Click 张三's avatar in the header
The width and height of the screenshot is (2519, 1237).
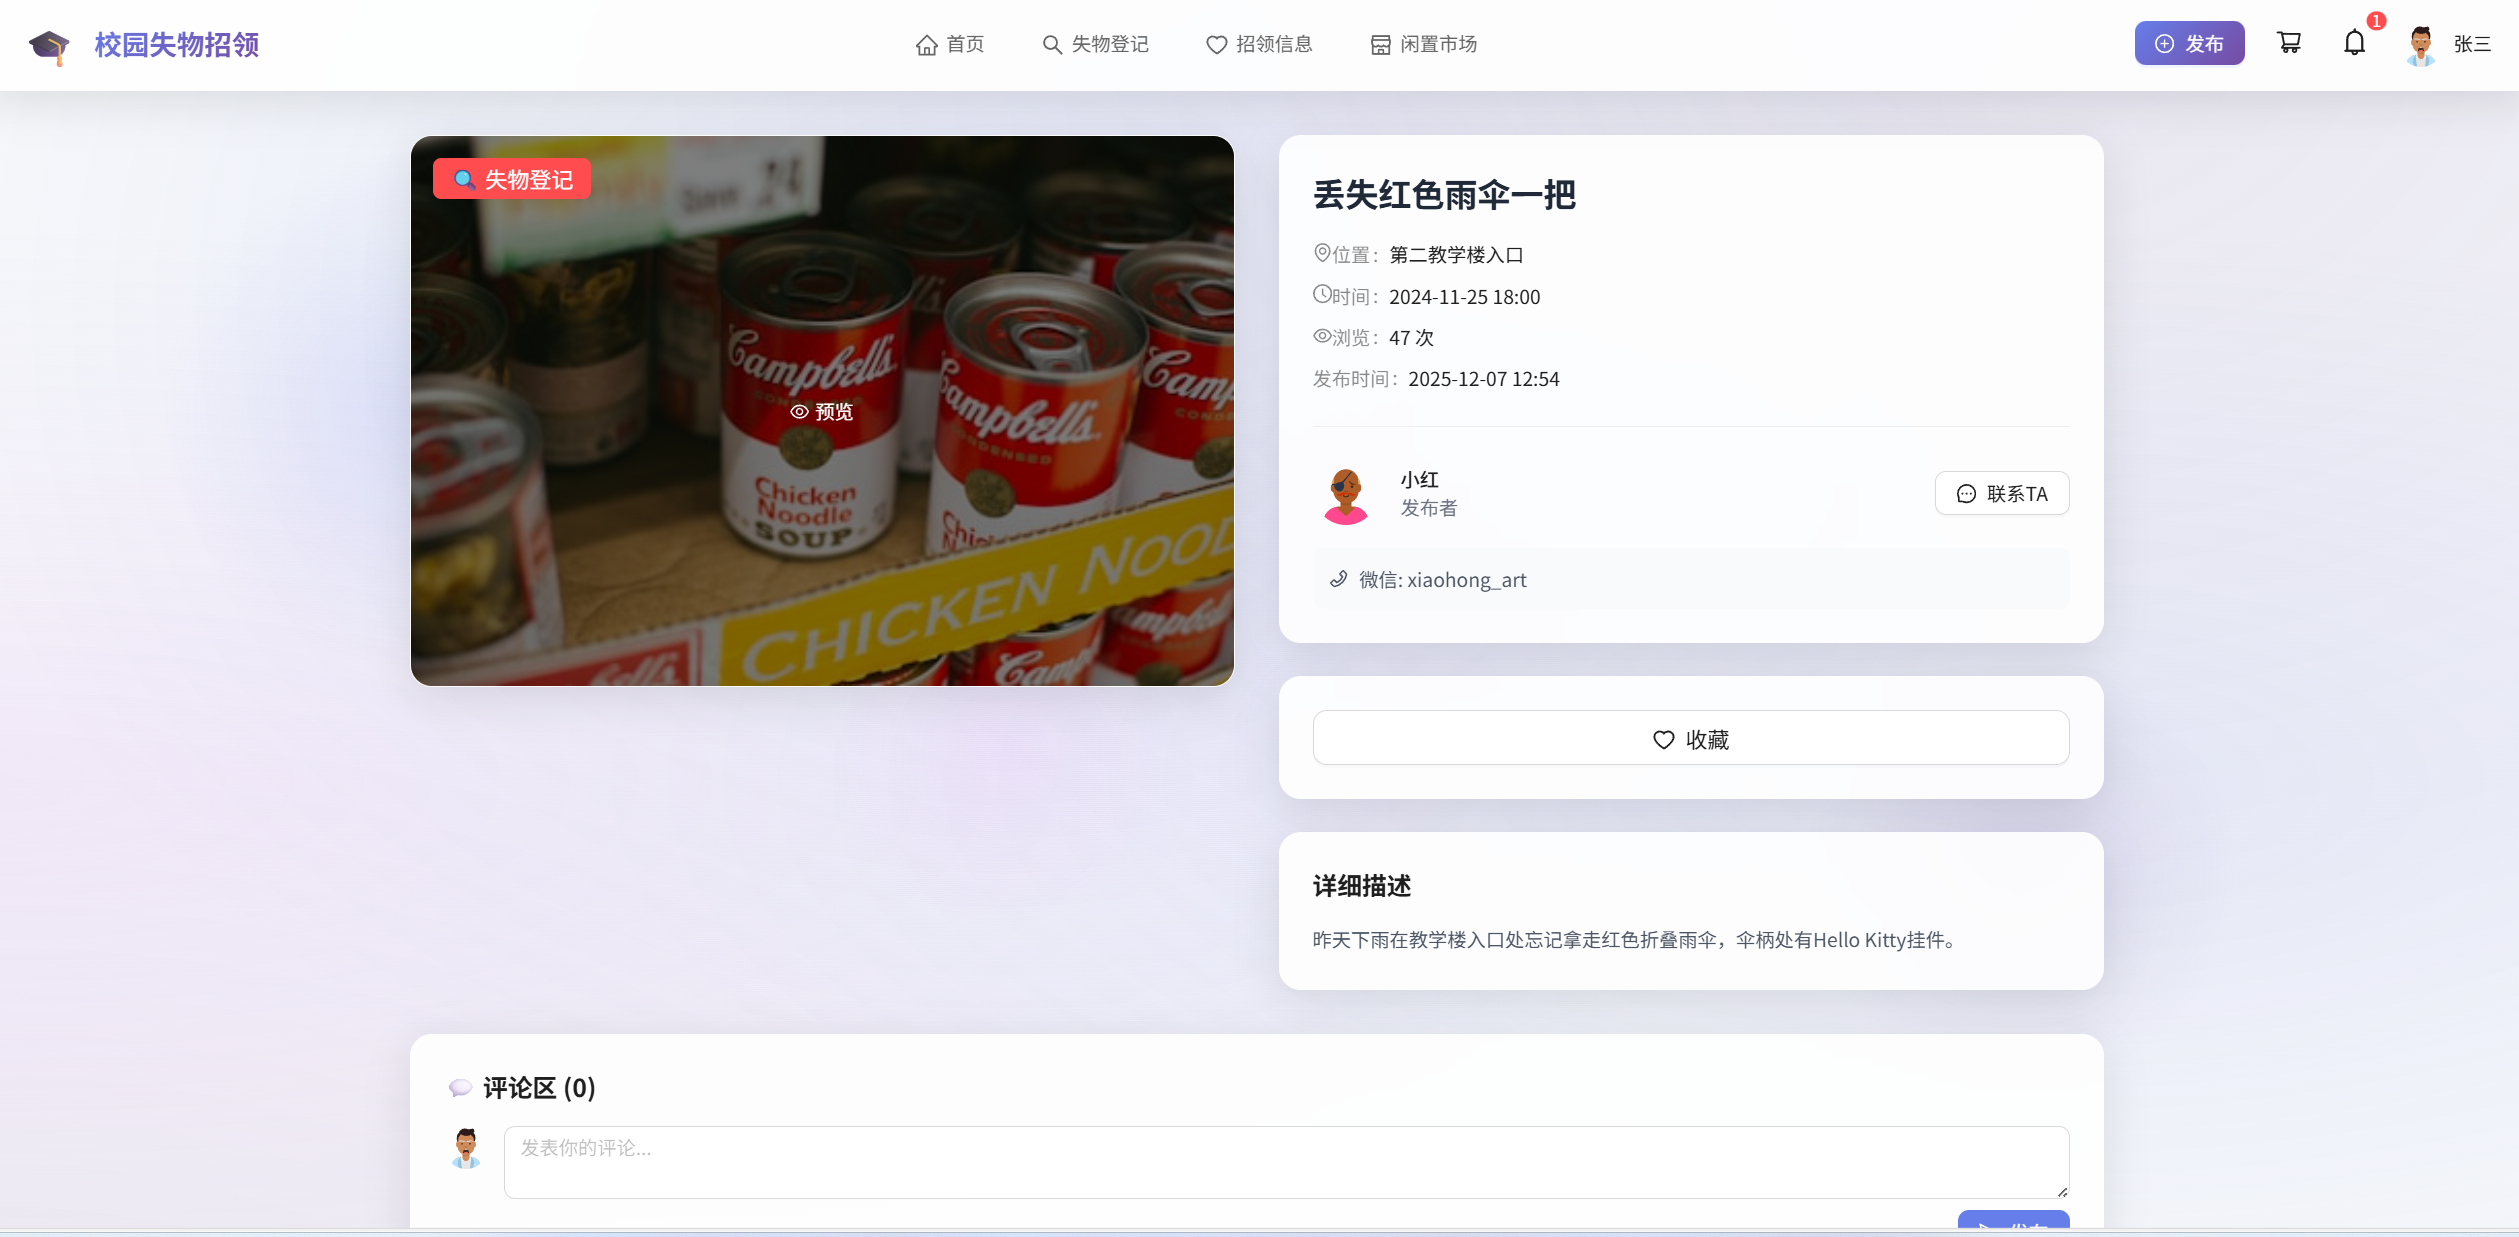click(x=2420, y=45)
